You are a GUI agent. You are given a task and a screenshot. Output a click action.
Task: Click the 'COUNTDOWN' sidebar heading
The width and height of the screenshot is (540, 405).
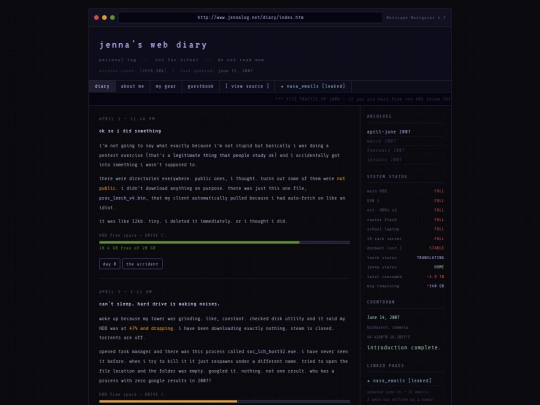click(x=381, y=302)
